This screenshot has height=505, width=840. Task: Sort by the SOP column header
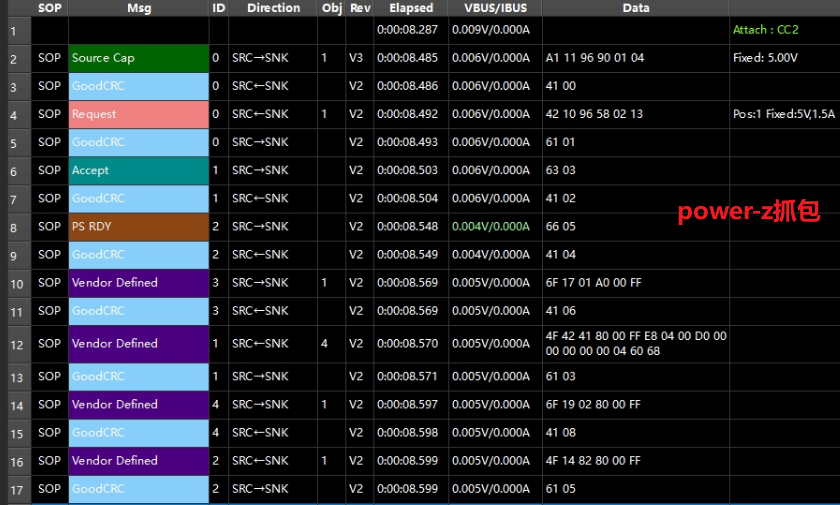click(x=50, y=8)
